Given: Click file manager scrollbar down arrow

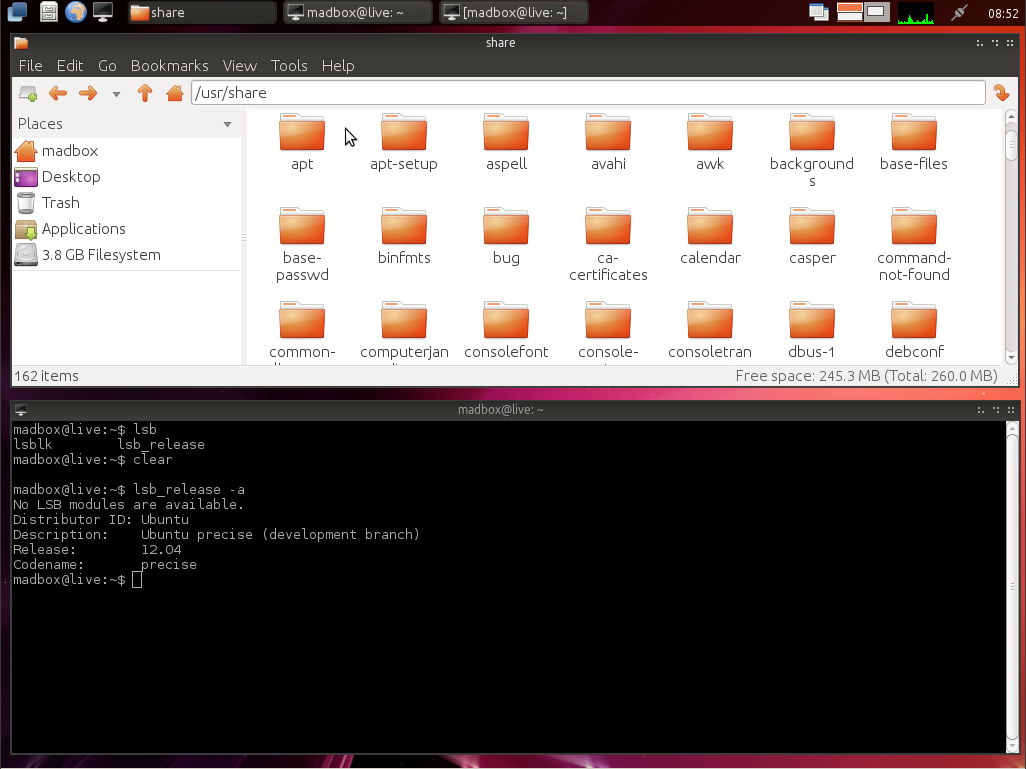Looking at the screenshot, I should (1011, 357).
